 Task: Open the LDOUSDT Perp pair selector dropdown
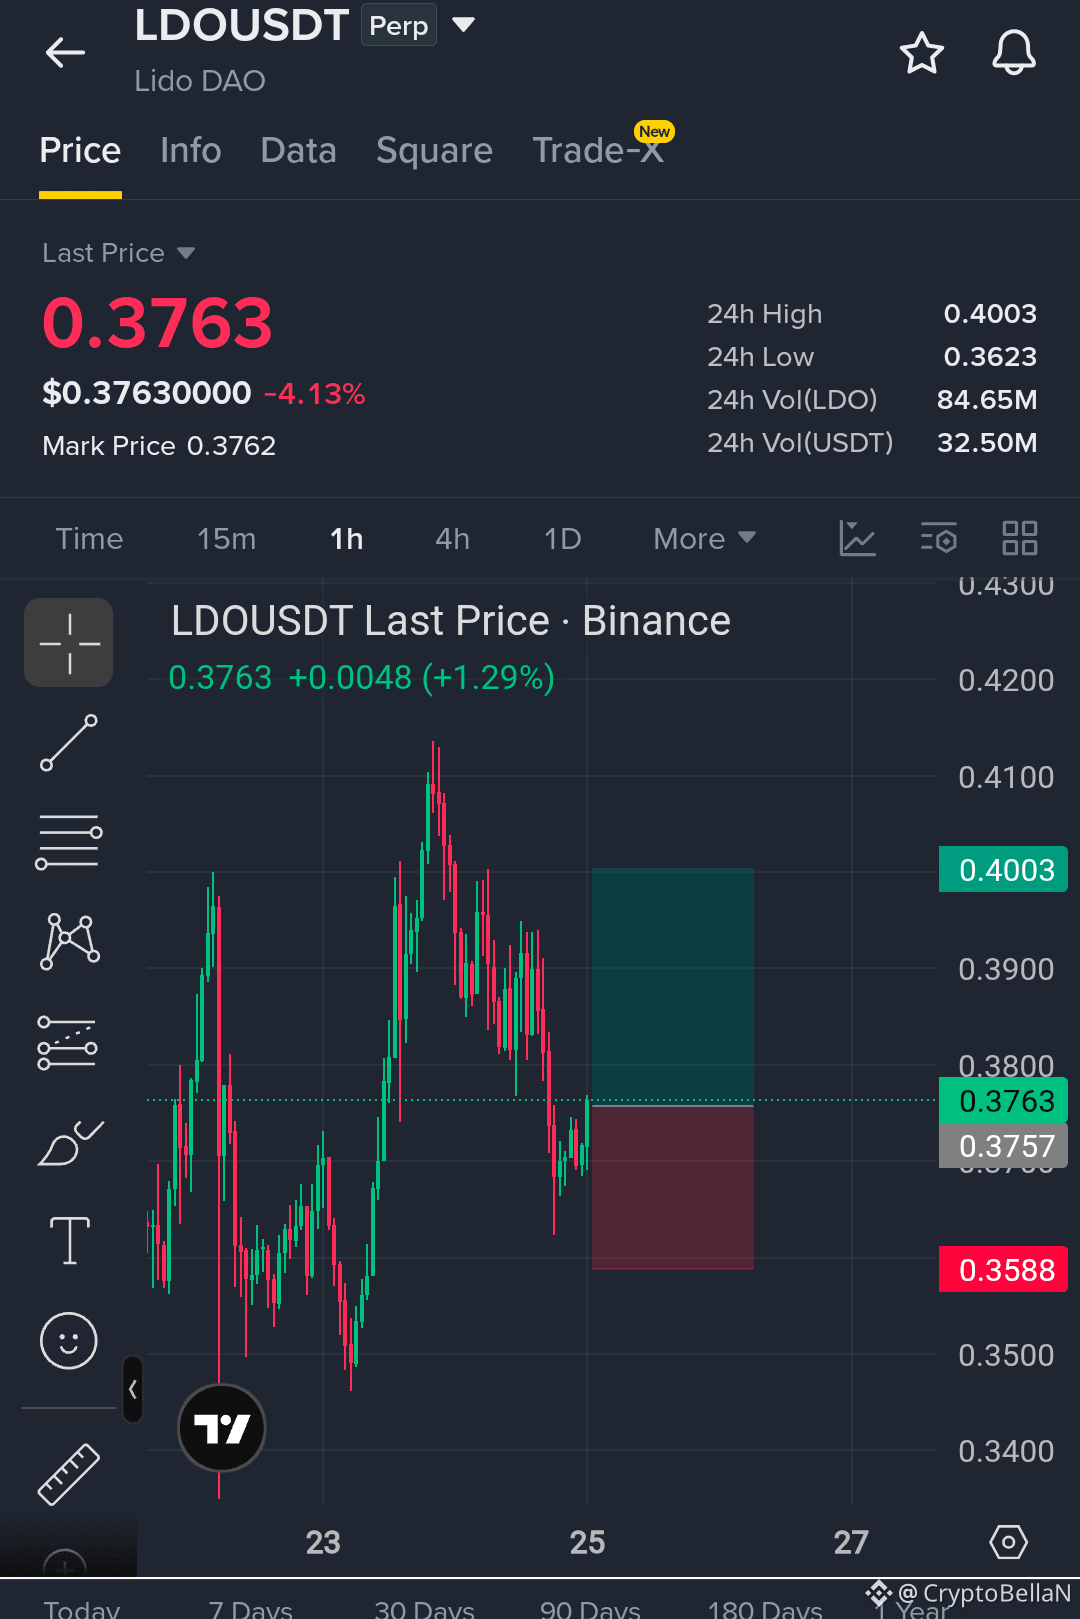463,24
